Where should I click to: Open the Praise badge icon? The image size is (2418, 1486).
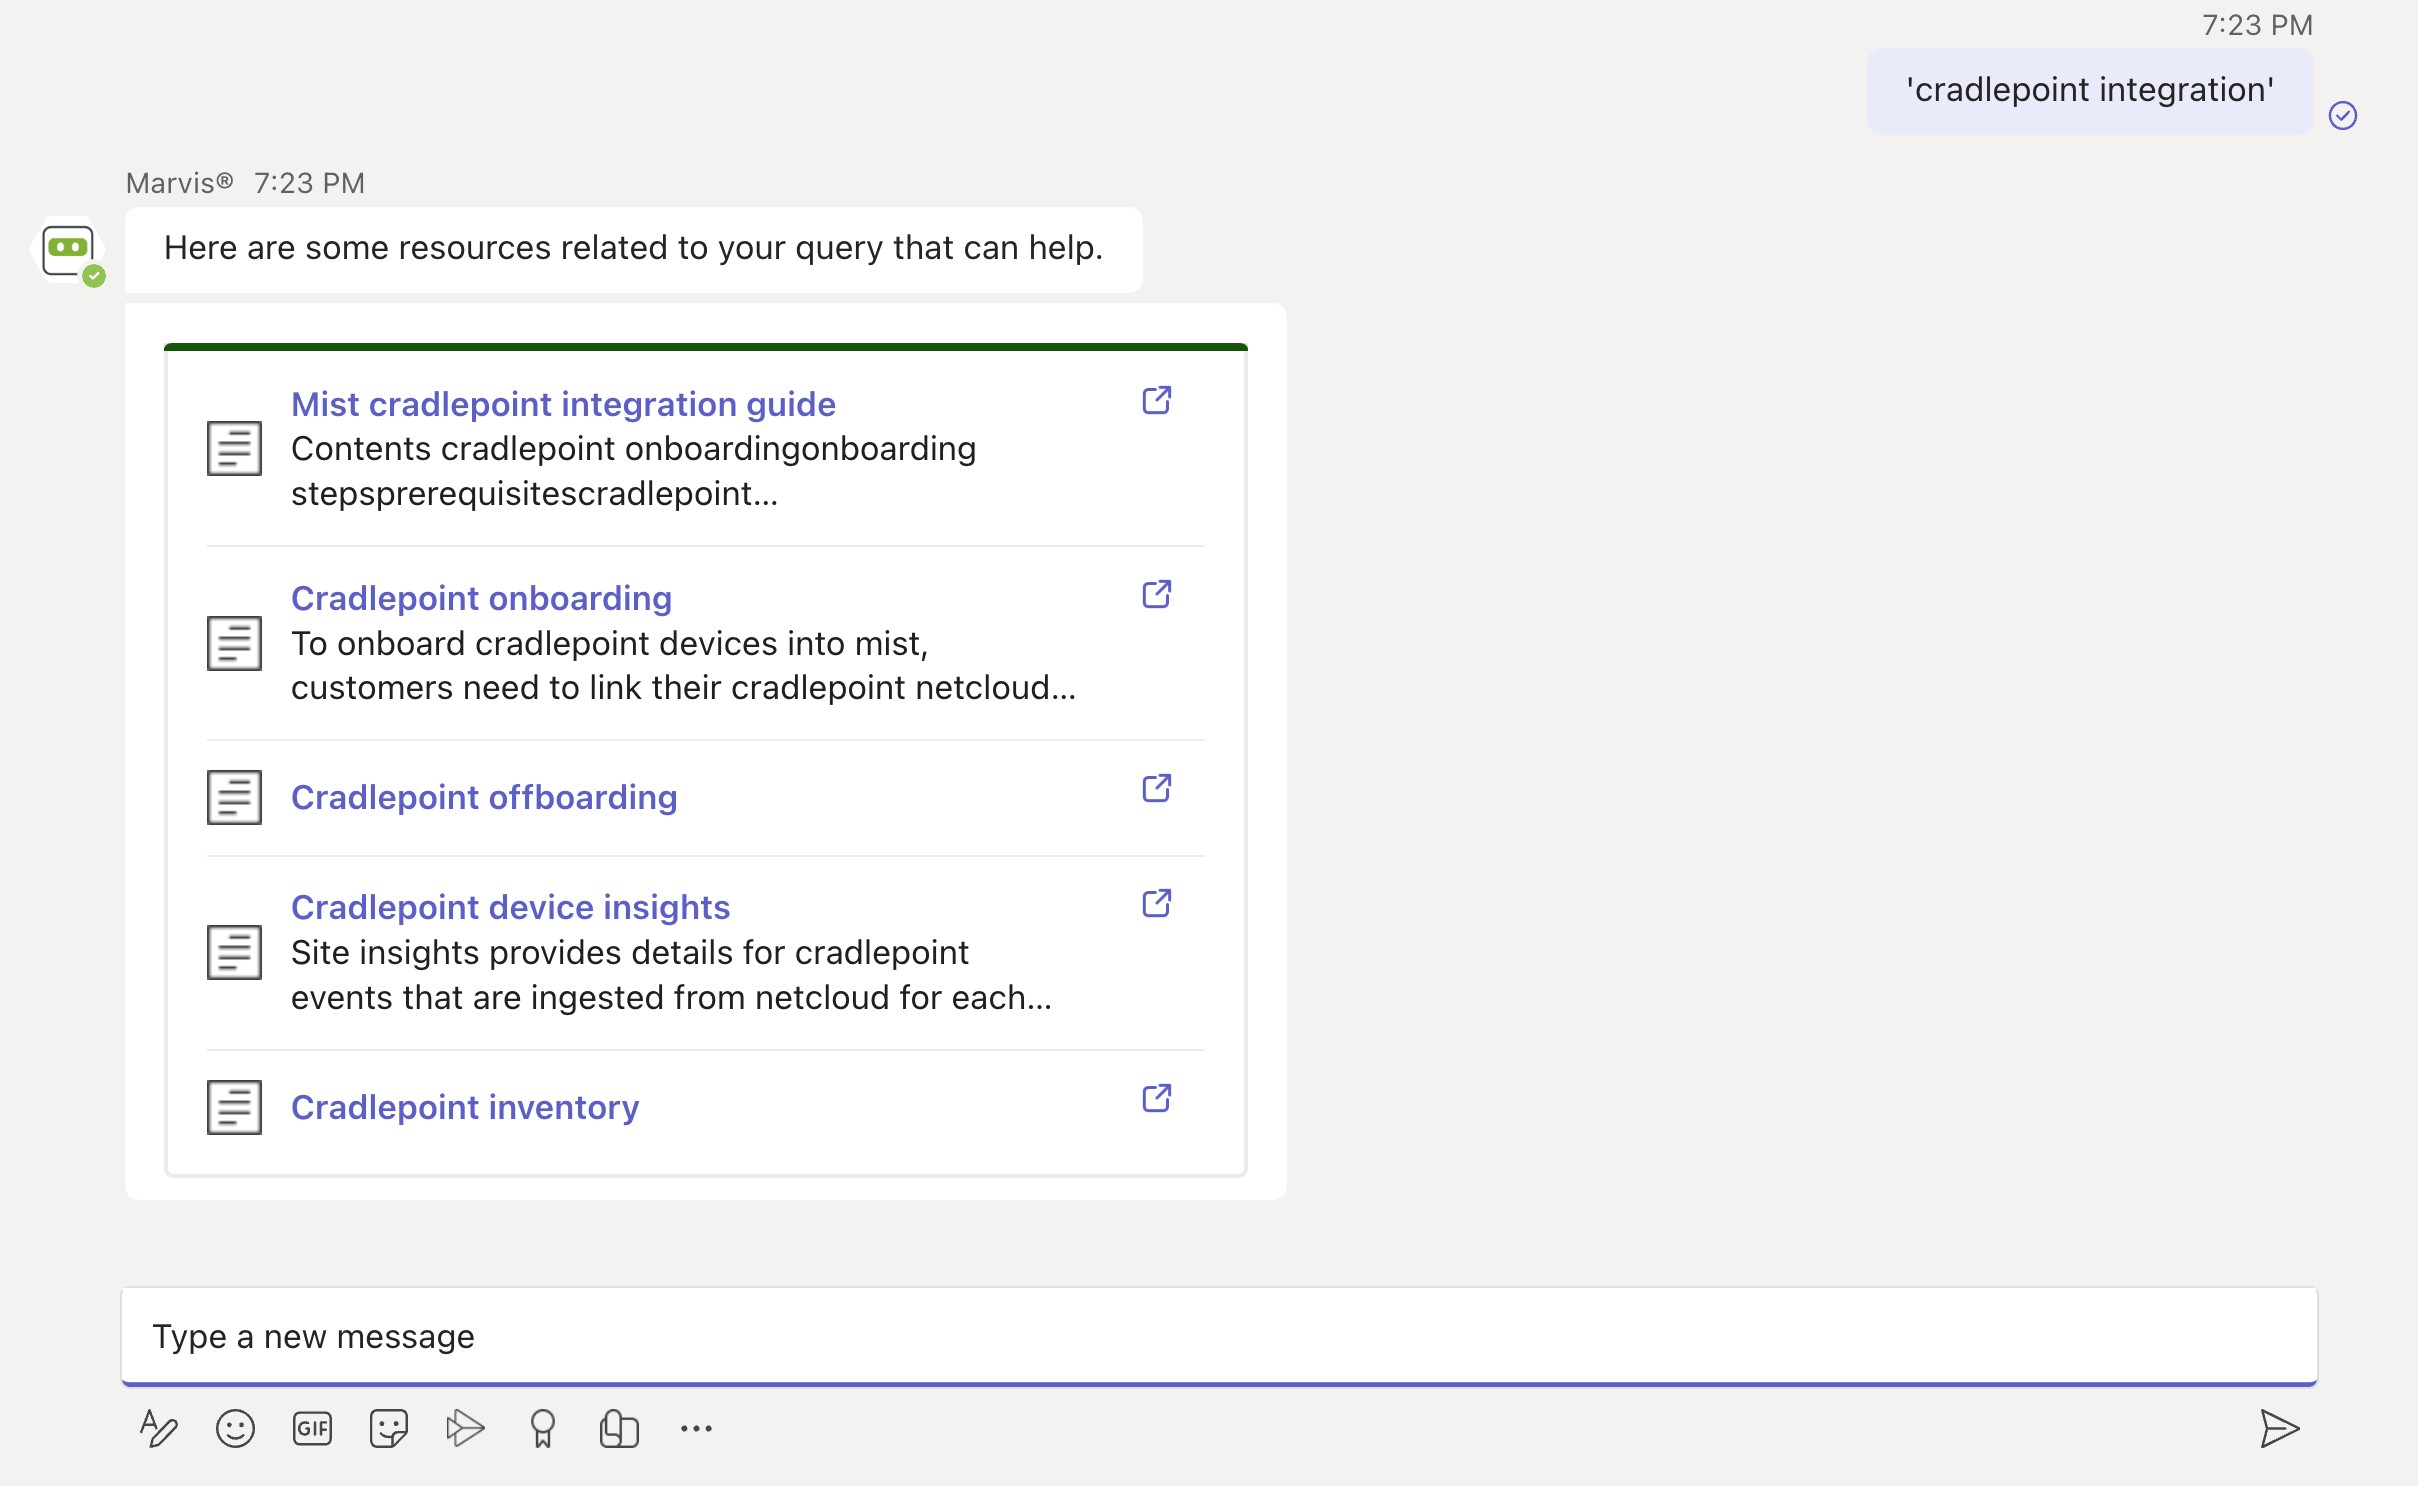coord(542,1428)
